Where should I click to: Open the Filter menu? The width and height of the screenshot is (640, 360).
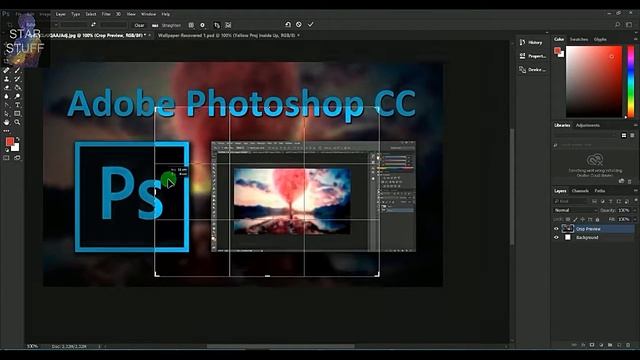pyautogui.click(x=106, y=14)
